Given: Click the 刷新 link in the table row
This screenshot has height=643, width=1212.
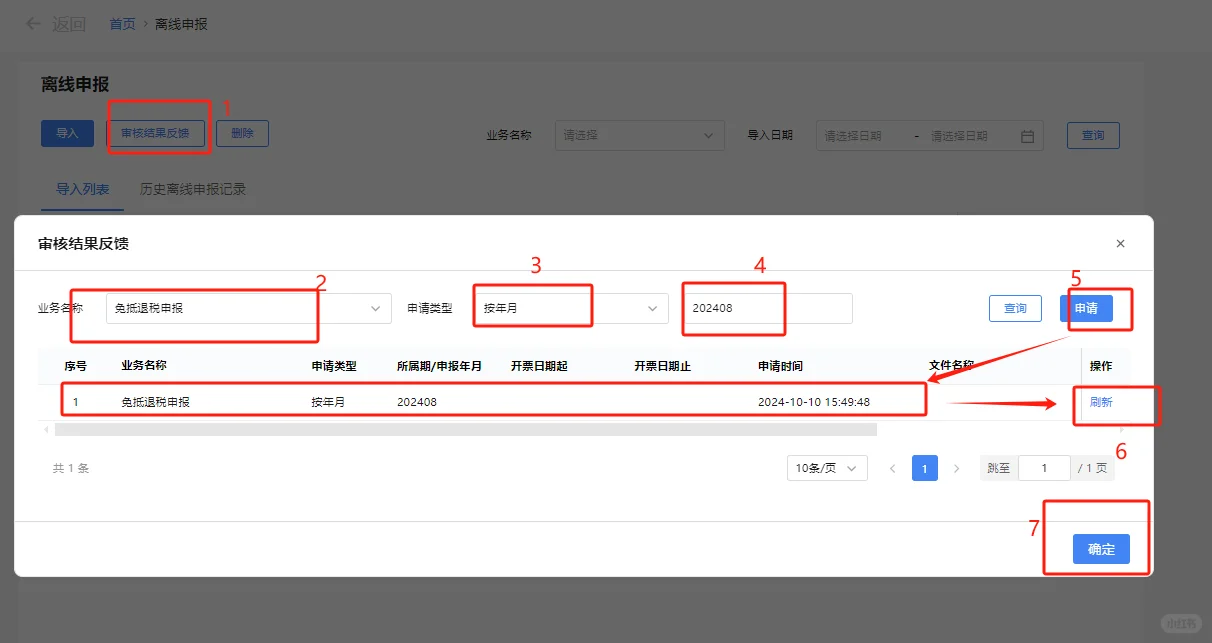Looking at the screenshot, I should pyautogui.click(x=1101, y=401).
